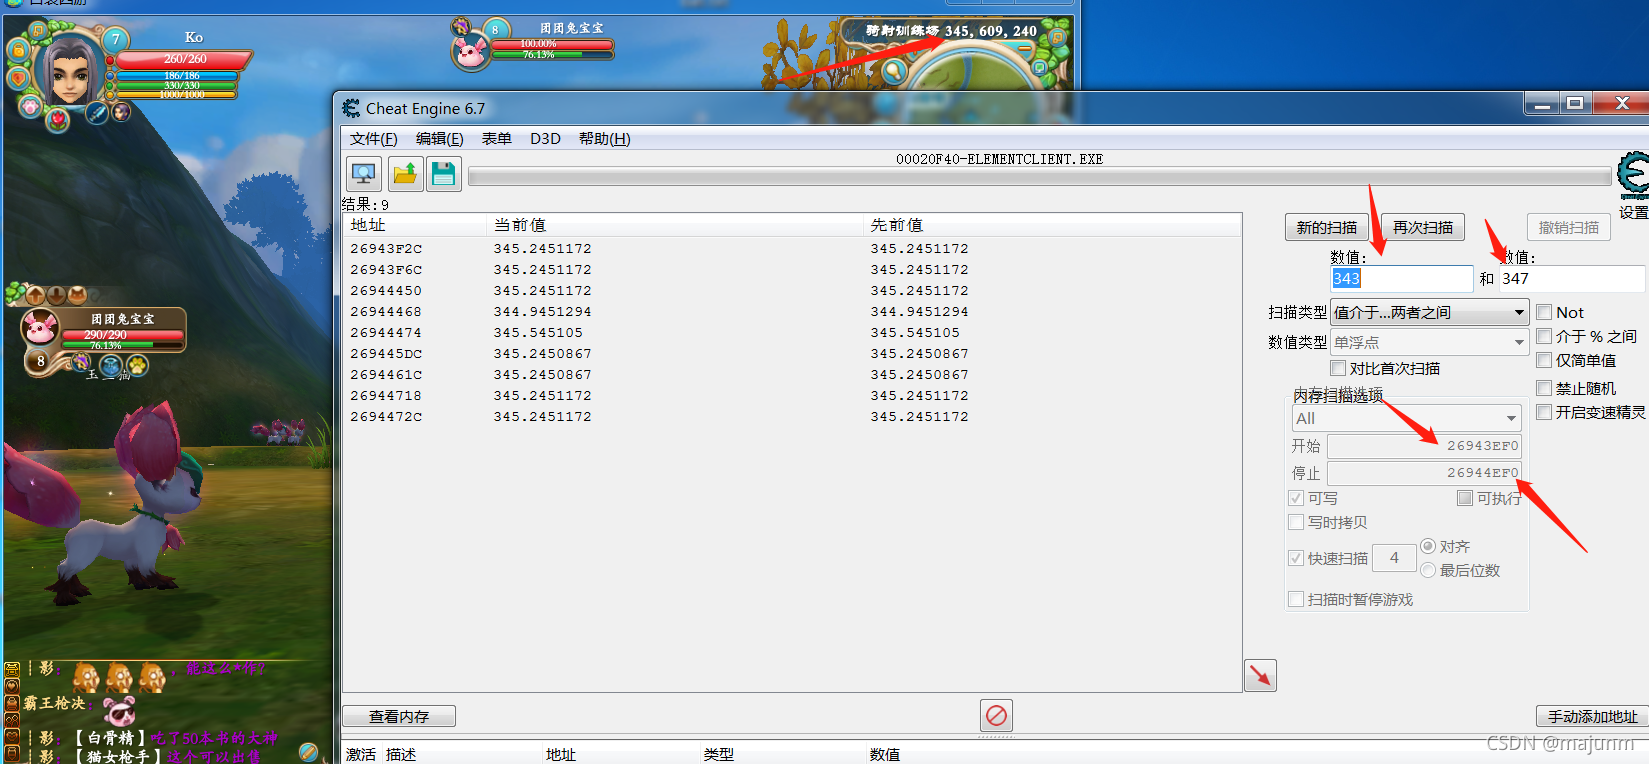Toggle 仅简单值 checkbox

click(1544, 360)
